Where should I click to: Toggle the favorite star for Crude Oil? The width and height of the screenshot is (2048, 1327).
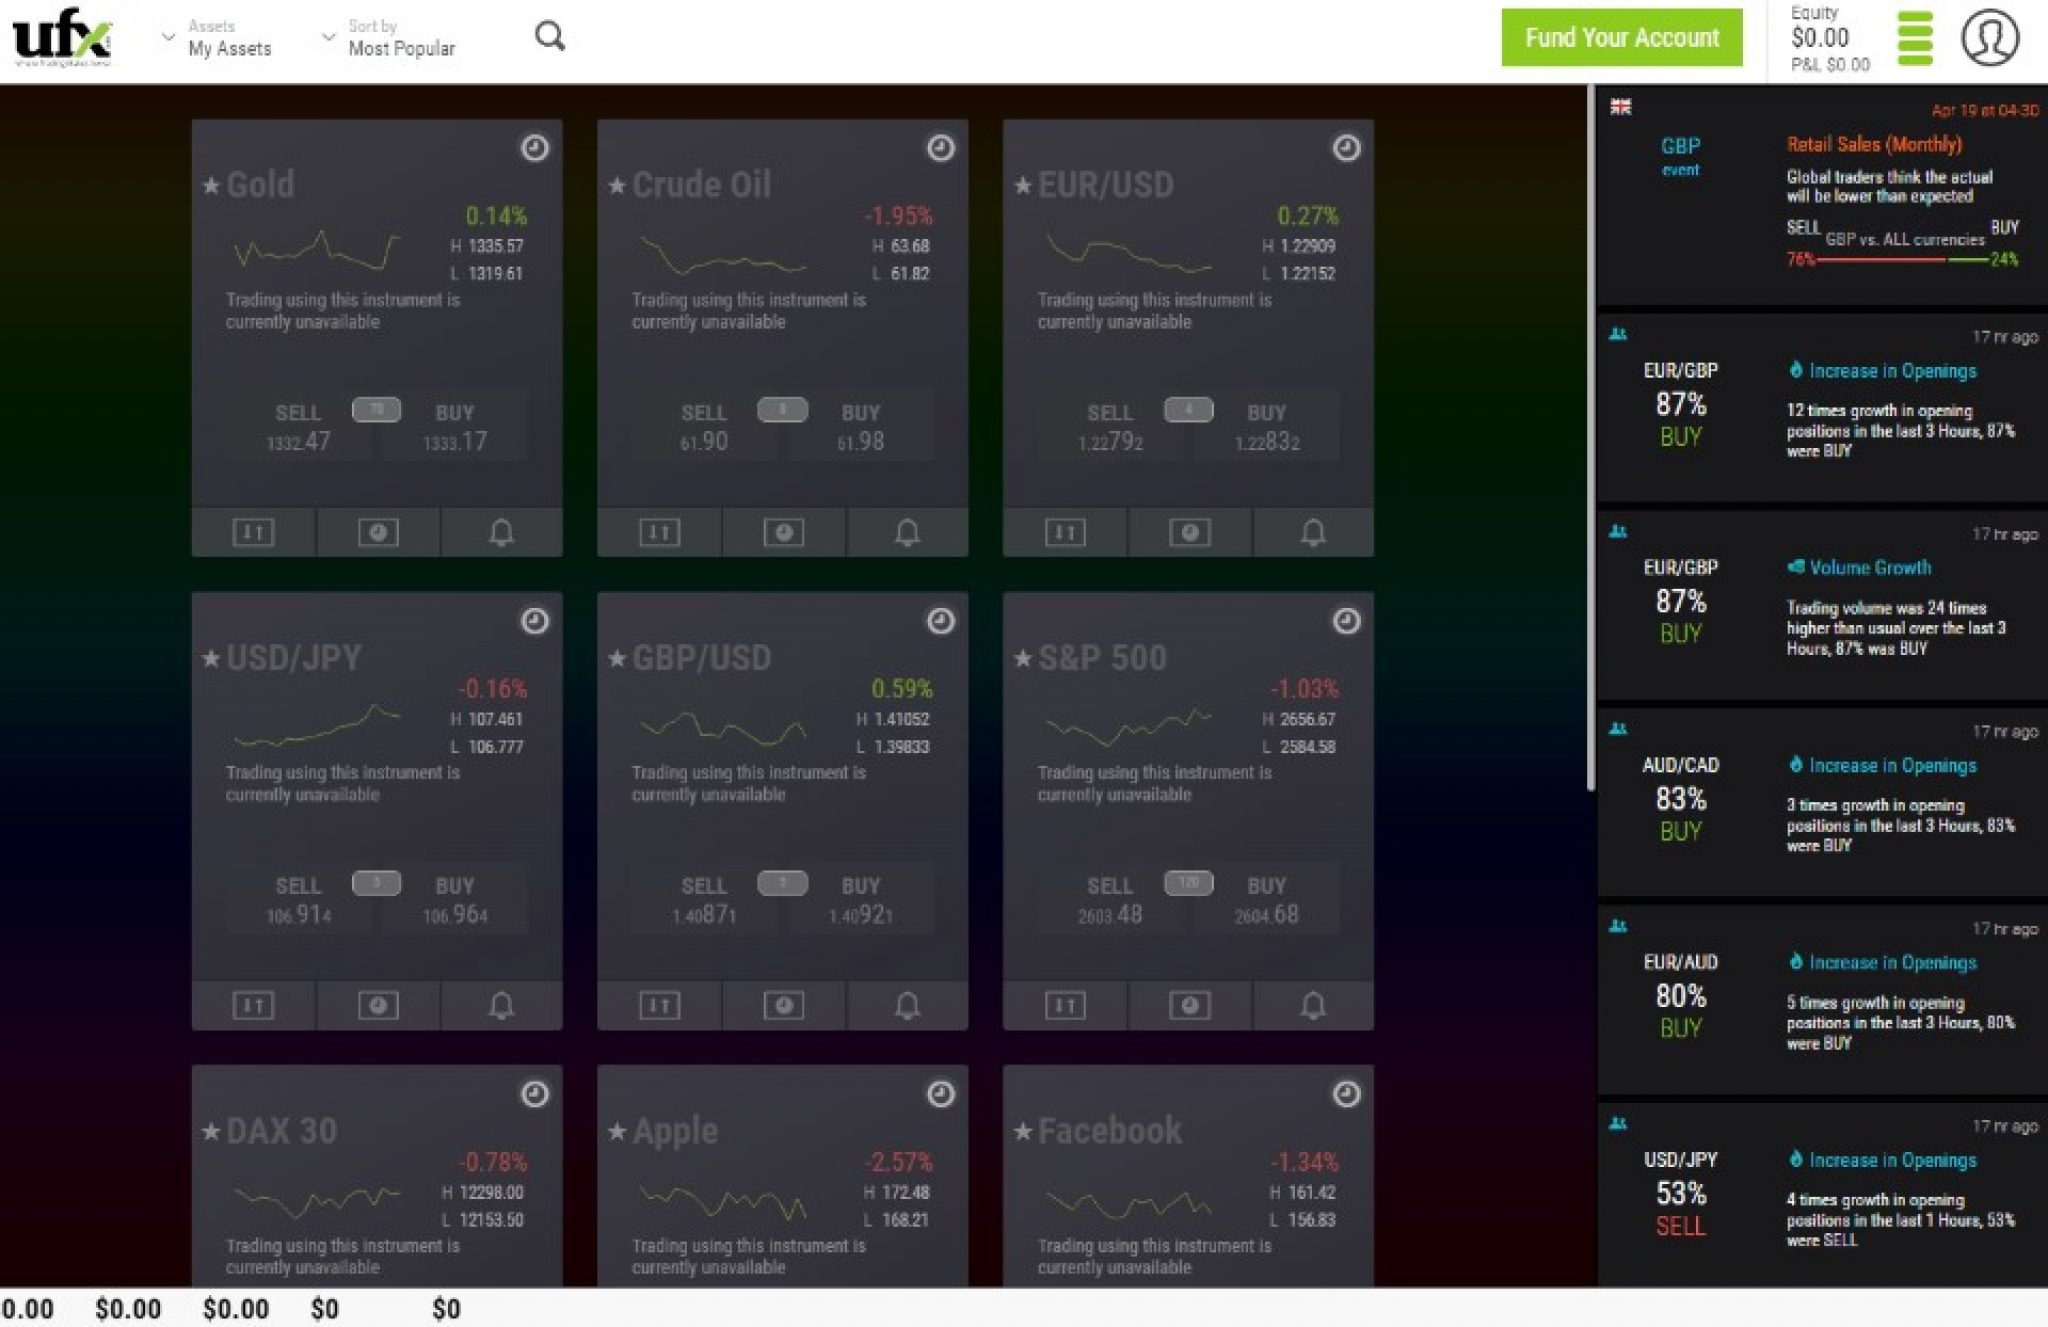point(617,186)
